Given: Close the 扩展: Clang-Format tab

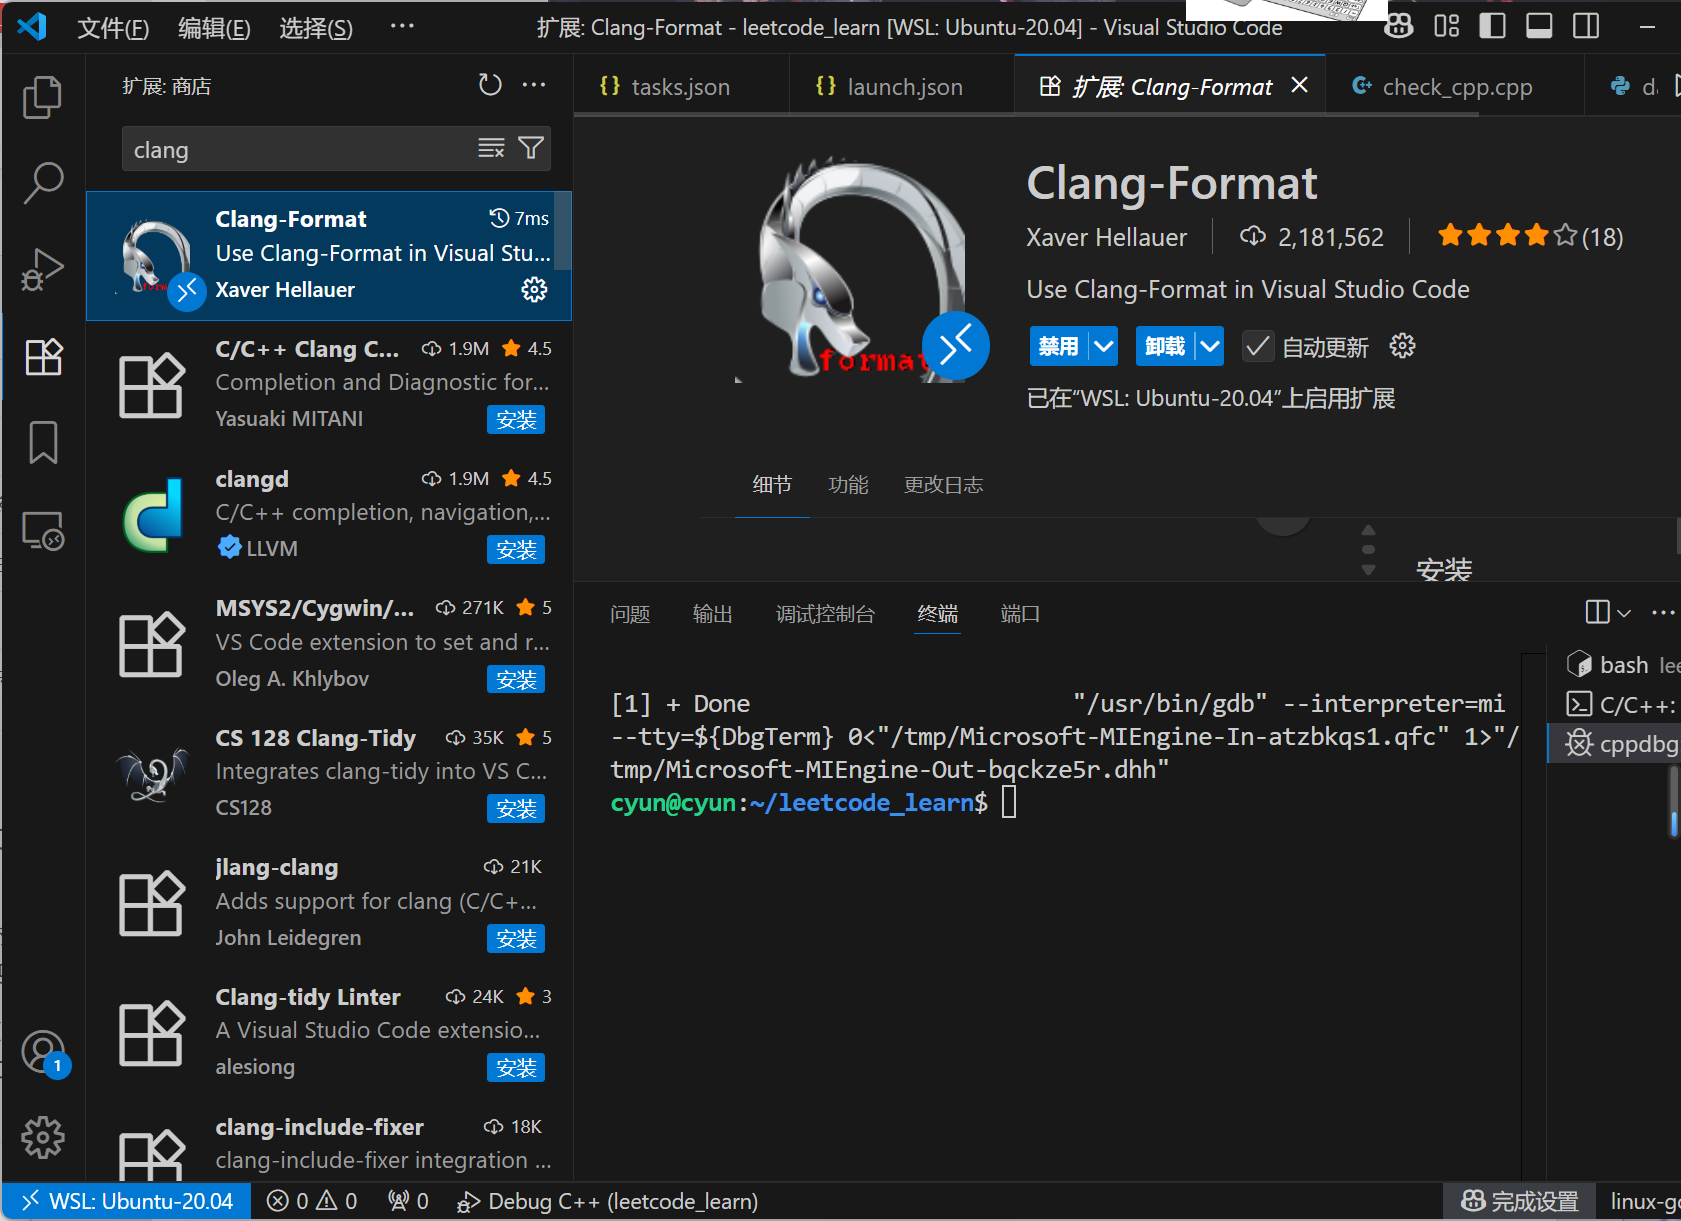Looking at the screenshot, I should pos(1299,86).
